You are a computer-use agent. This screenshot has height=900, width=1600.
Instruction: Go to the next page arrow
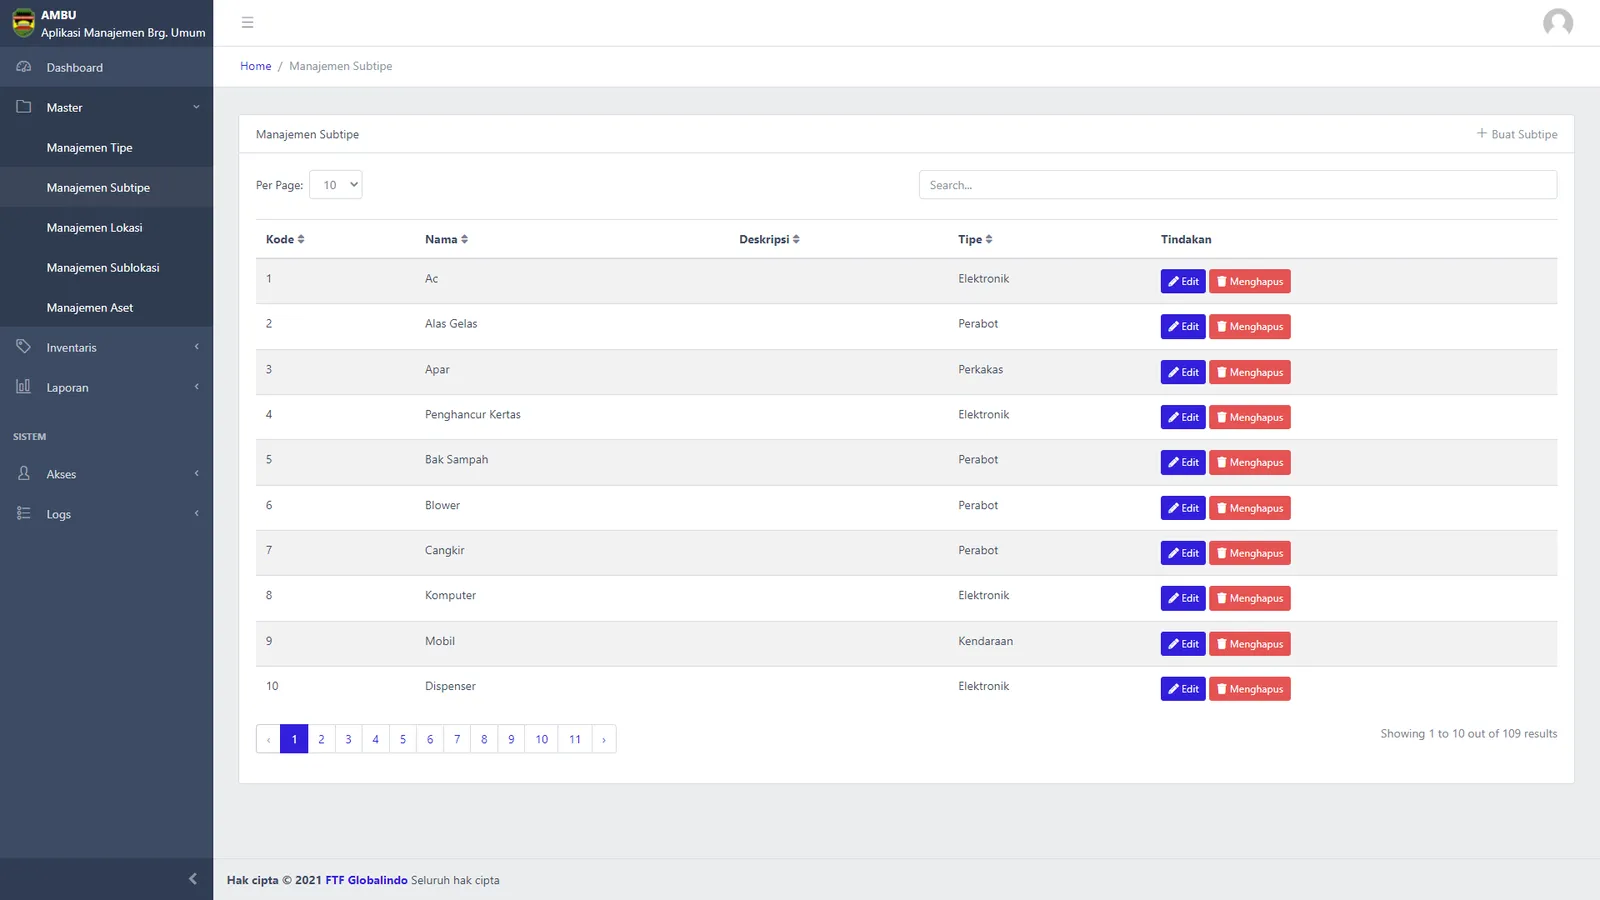point(604,739)
